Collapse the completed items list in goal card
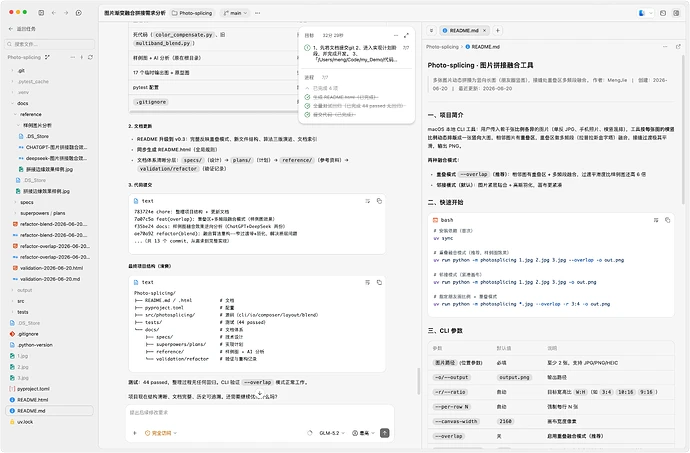The image size is (690, 453). pyautogui.click(x=307, y=88)
